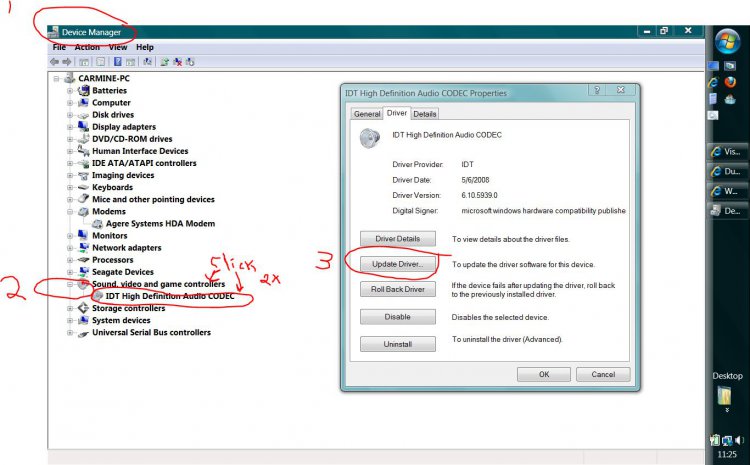The image size is (750, 465).
Task: Click the Roll Back Driver button
Action: (398, 289)
